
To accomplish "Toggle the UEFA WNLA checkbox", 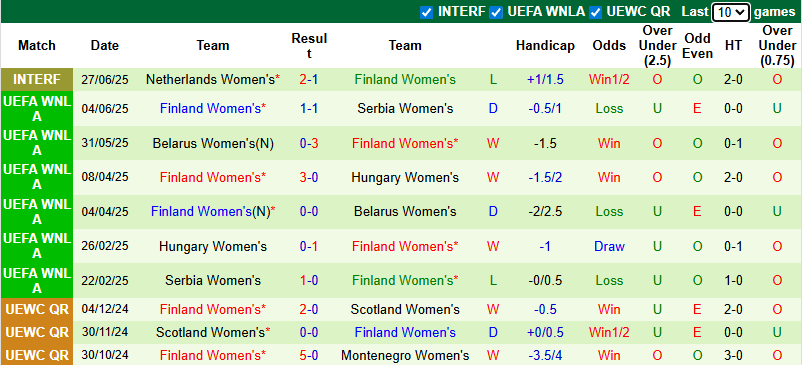I will [x=496, y=12].
